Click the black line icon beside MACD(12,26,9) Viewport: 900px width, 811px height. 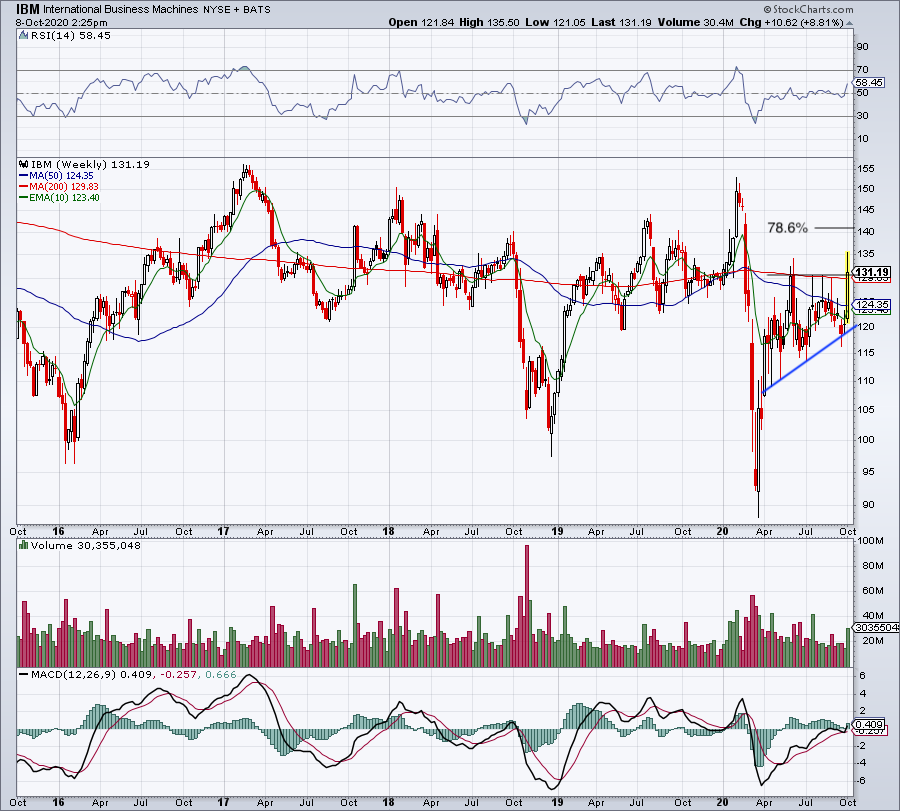tap(24, 674)
